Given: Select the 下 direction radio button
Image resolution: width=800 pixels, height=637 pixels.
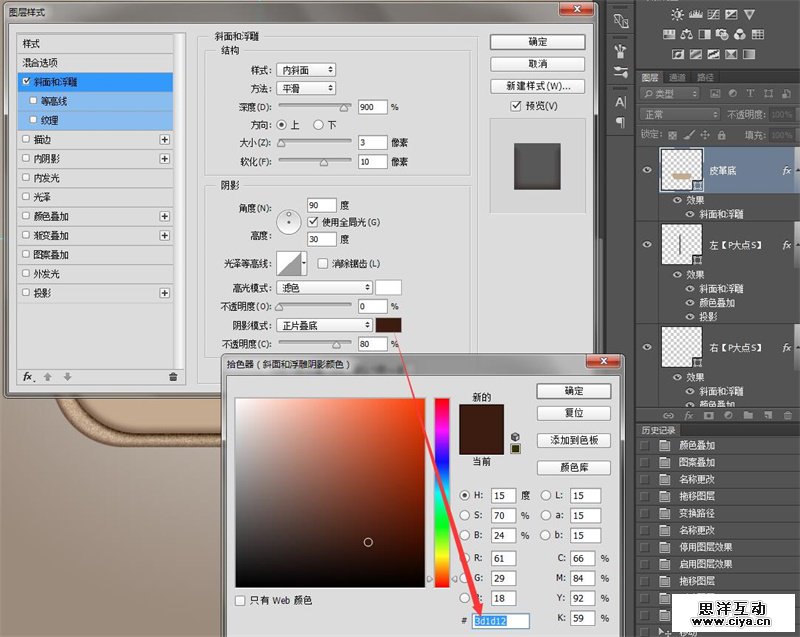Looking at the screenshot, I should click(318, 125).
